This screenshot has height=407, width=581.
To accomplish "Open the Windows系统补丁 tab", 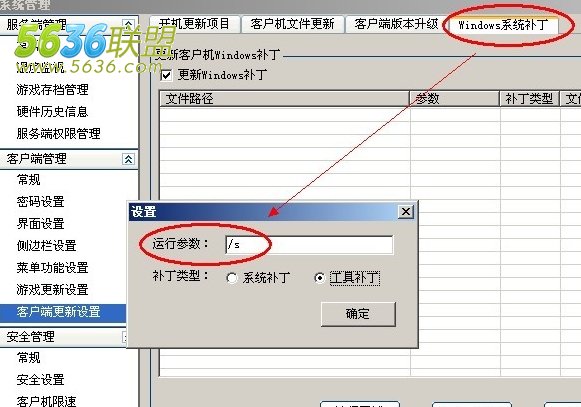I will pyautogui.click(x=502, y=25).
